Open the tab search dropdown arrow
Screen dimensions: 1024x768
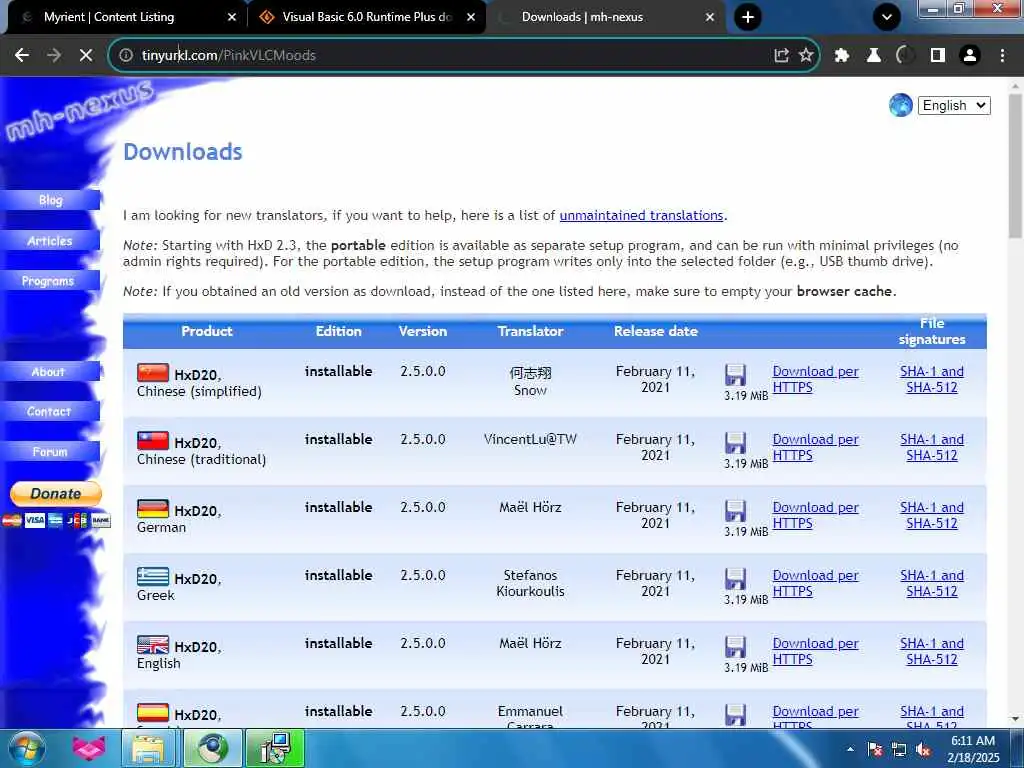886,17
